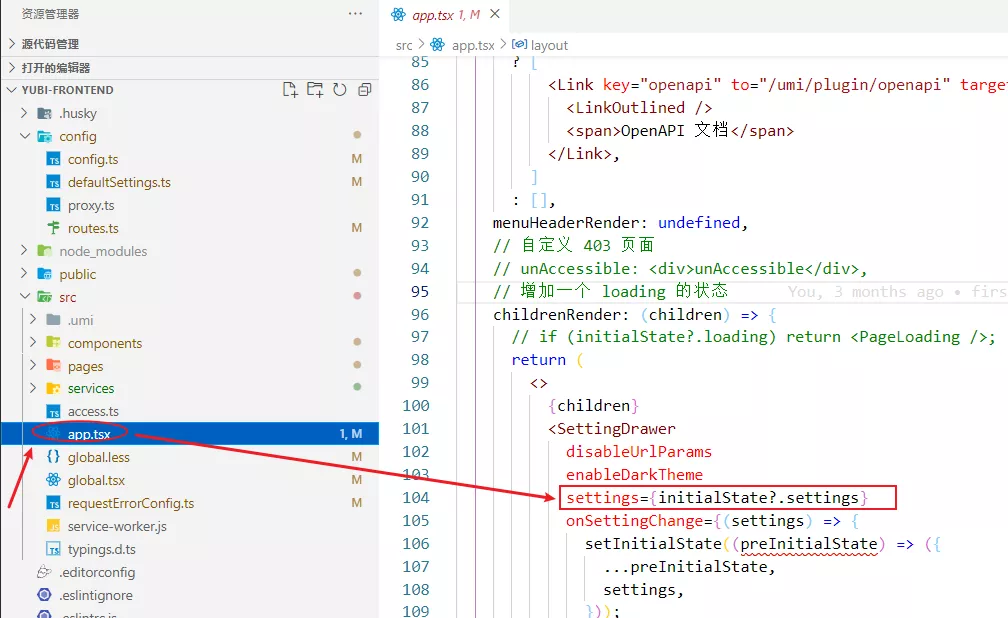
Task: Refresh the explorer file tree
Action: click(x=339, y=89)
